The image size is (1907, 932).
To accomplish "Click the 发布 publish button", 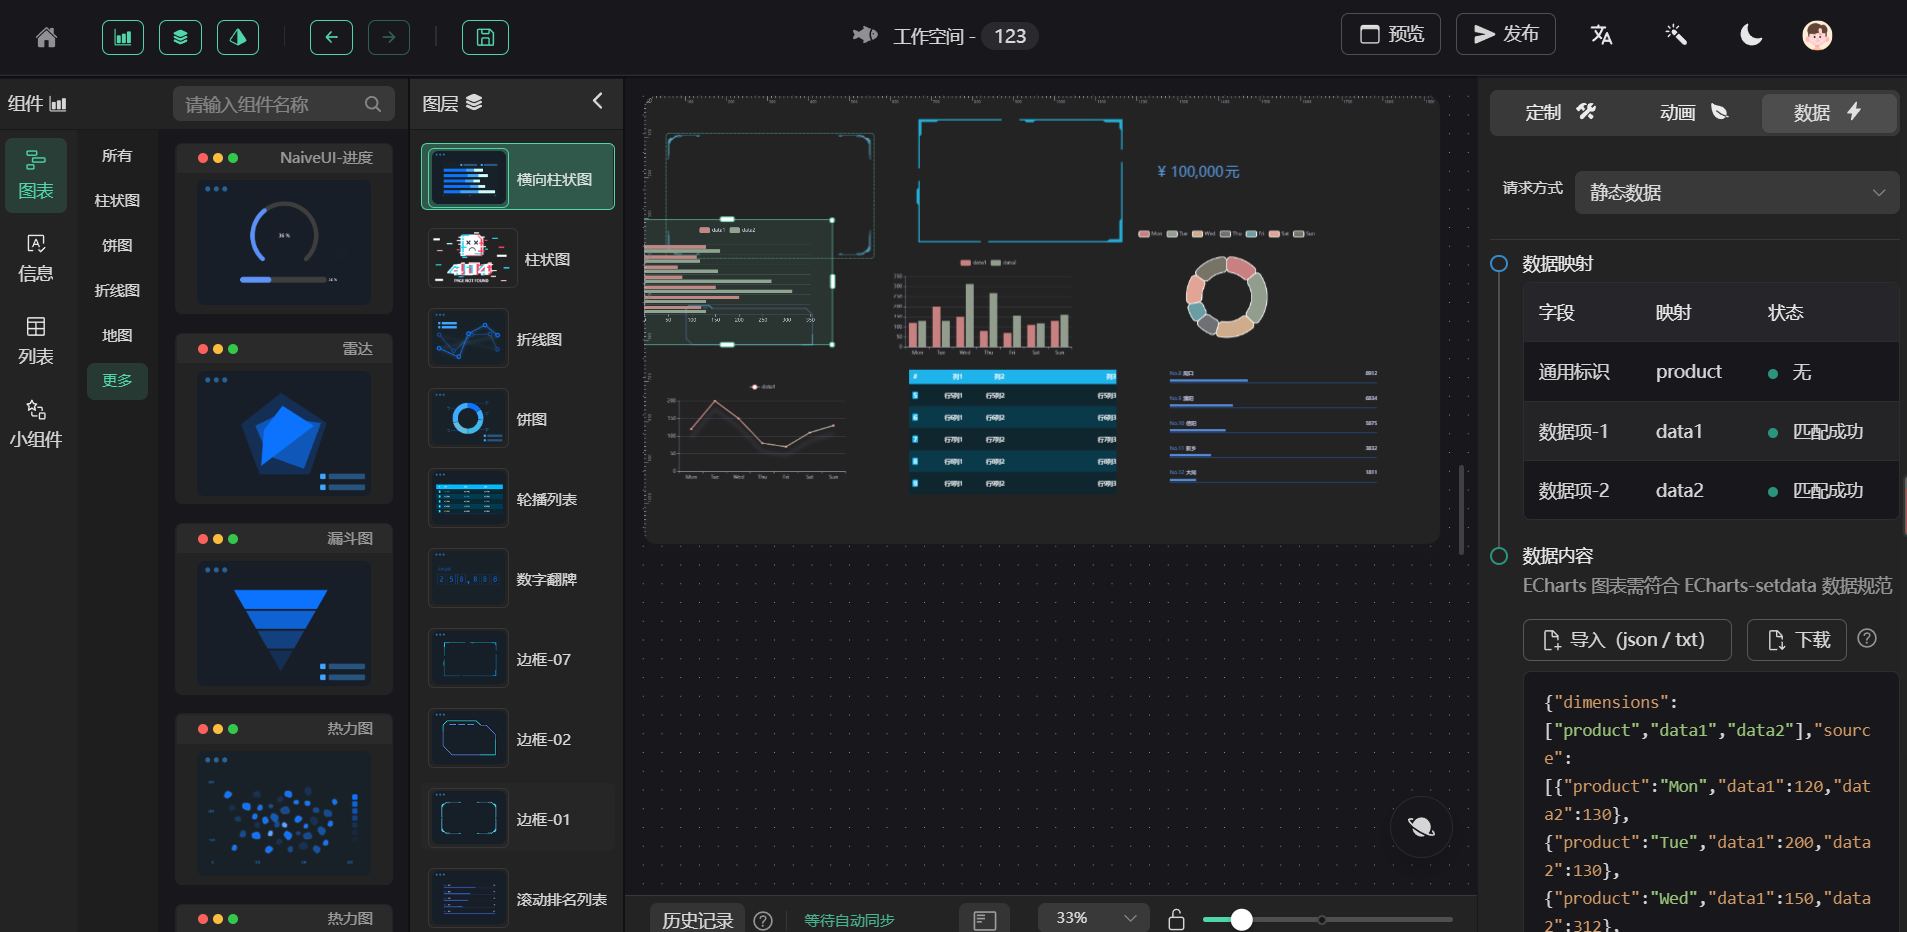I will pyautogui.click(x=1505, y=33).
